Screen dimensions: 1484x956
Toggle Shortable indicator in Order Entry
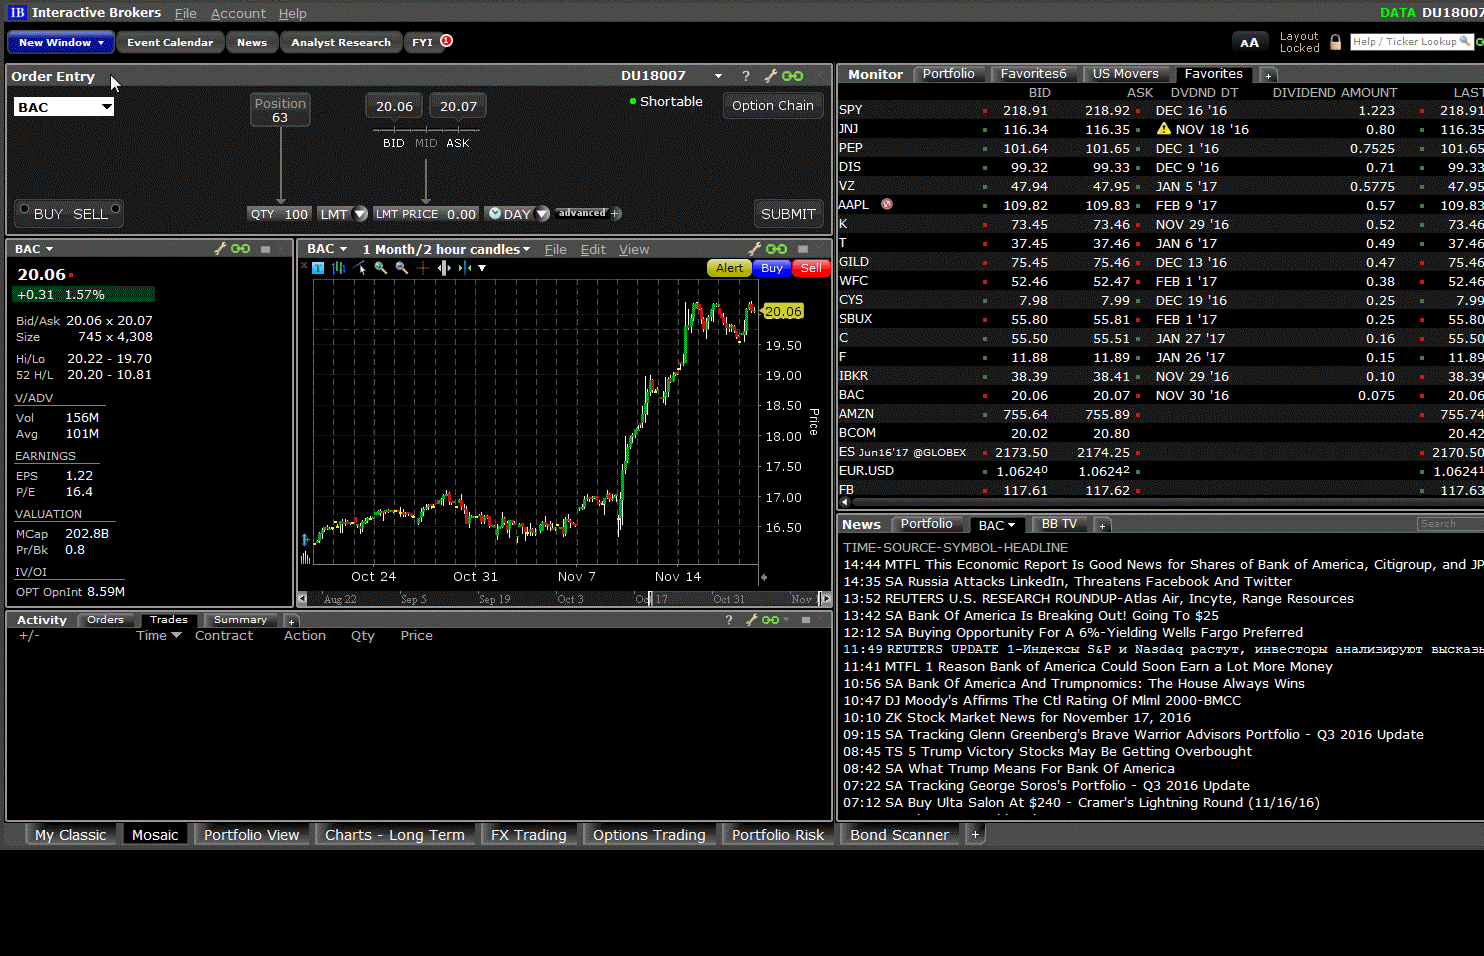tap(666, 101)
